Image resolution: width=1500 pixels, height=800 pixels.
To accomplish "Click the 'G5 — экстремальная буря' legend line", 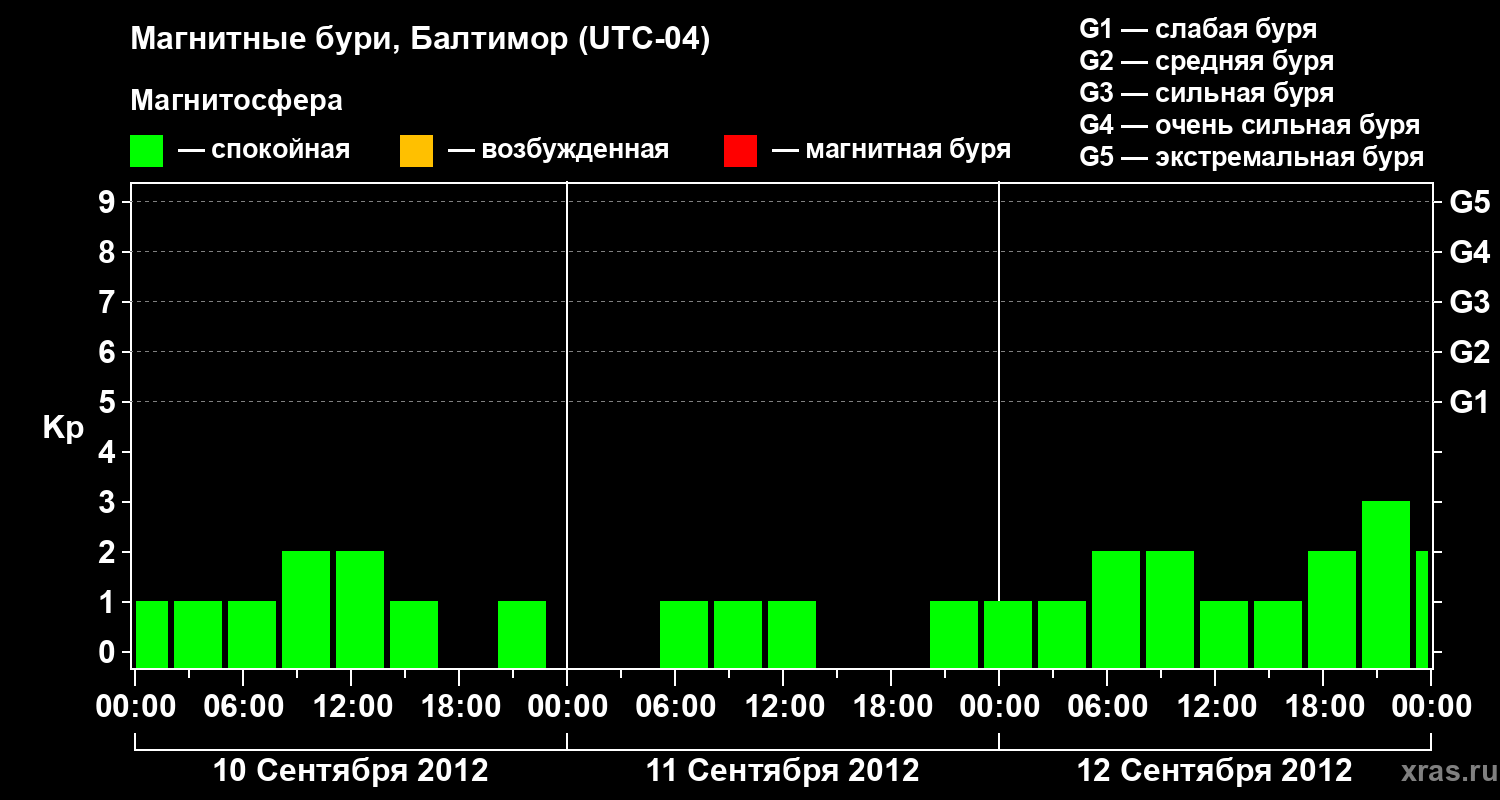I will pyautogui.click(x=1251, y=157).
